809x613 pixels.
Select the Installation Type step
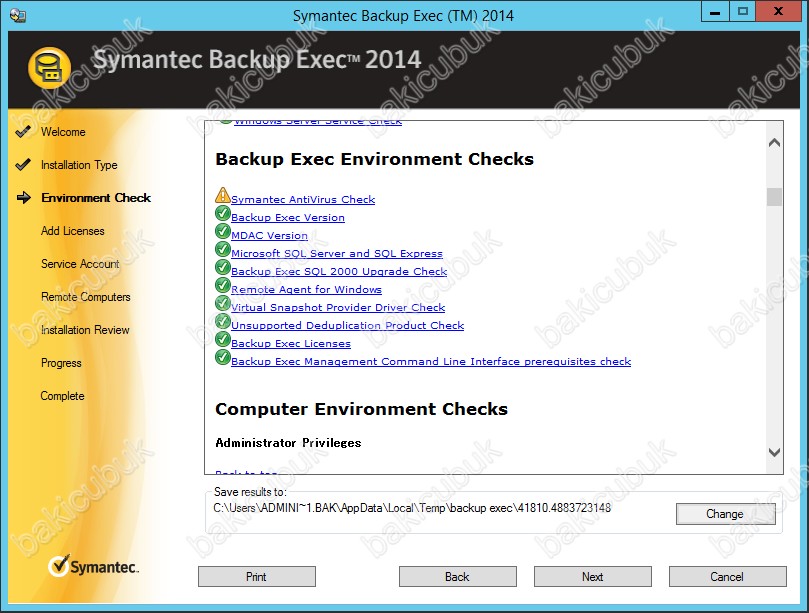(x=79, y=165)
